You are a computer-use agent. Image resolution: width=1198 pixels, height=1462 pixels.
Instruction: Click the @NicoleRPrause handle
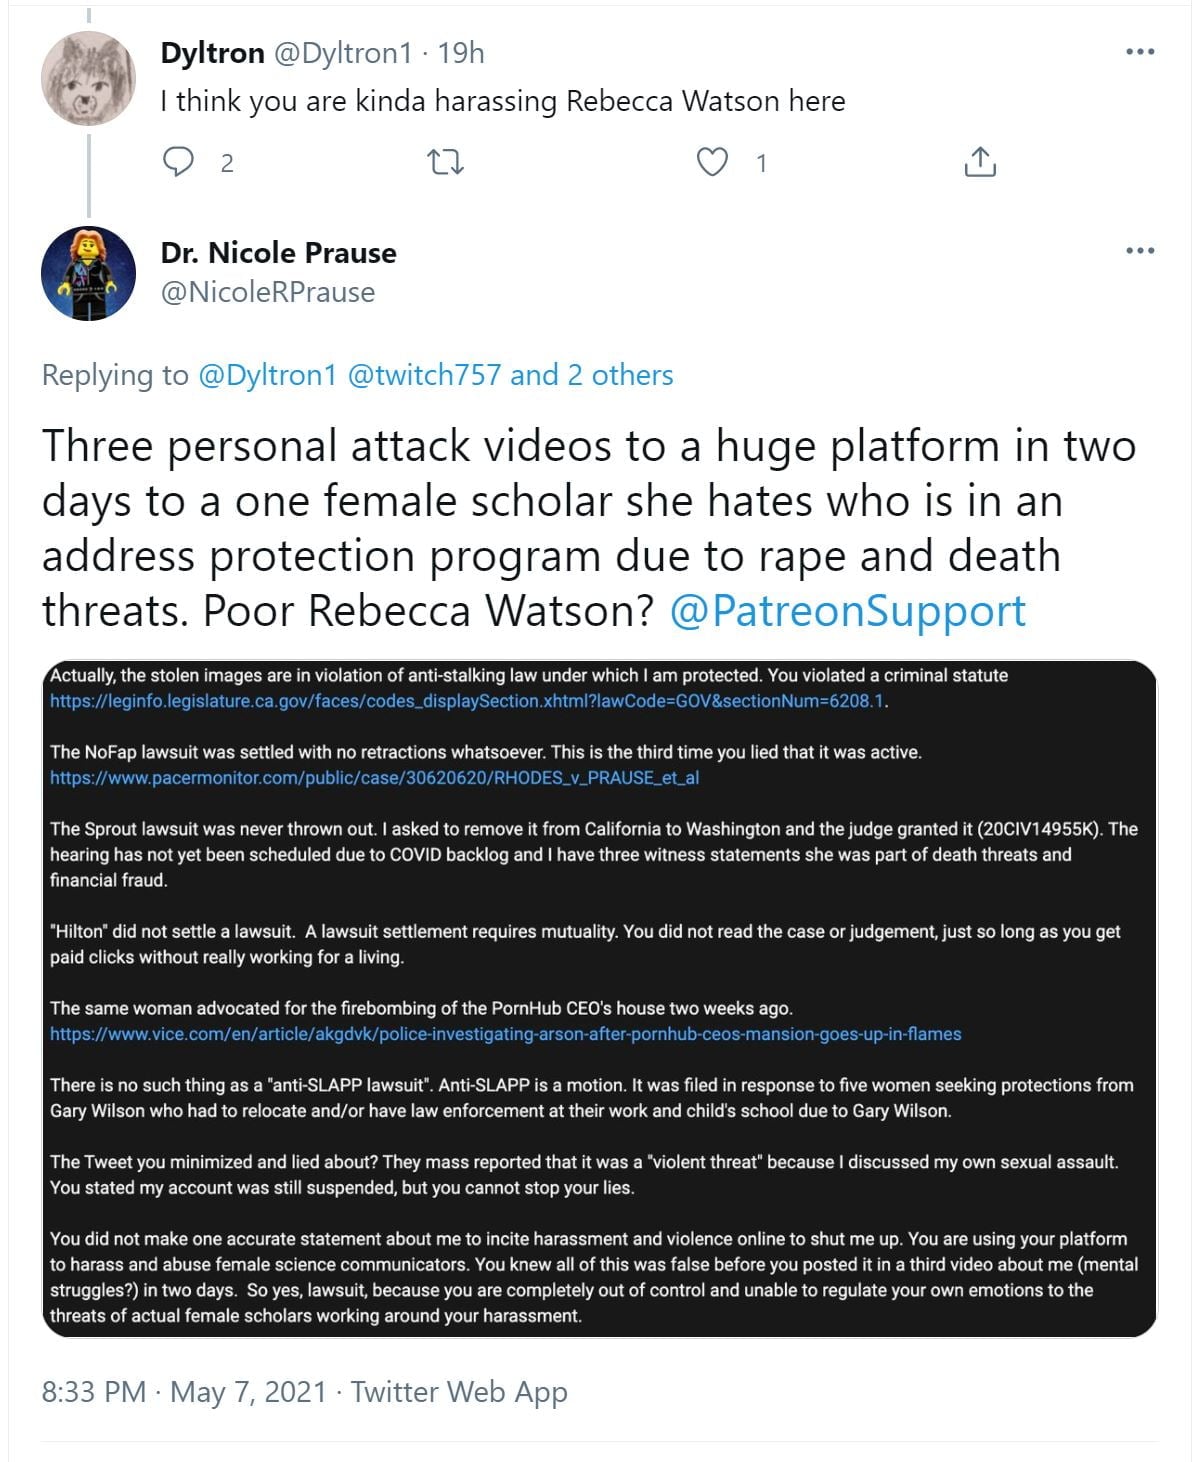pos(267,292)
